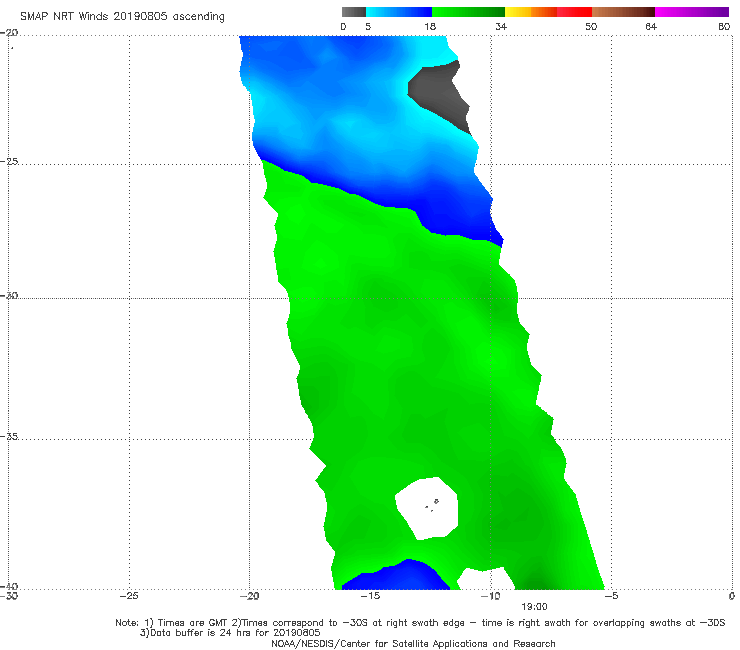Click the white data gap inside green swath
The width and height of the screenshot is (740, 650).
pos(427,508)
